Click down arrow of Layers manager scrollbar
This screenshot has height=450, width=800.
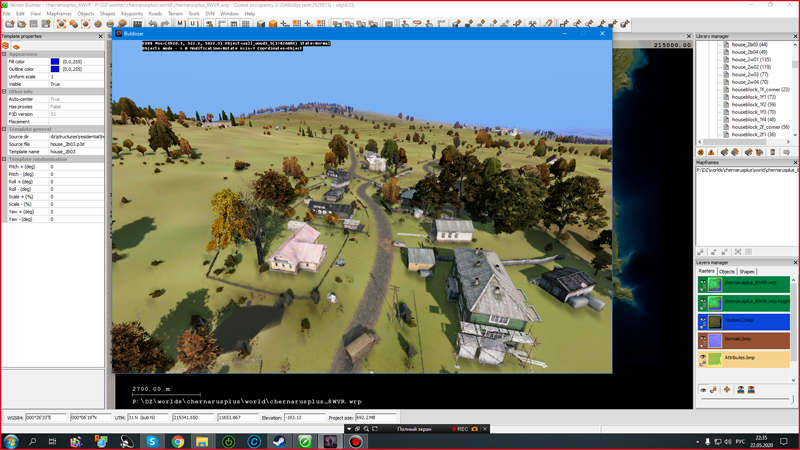[x=793, y=381]
